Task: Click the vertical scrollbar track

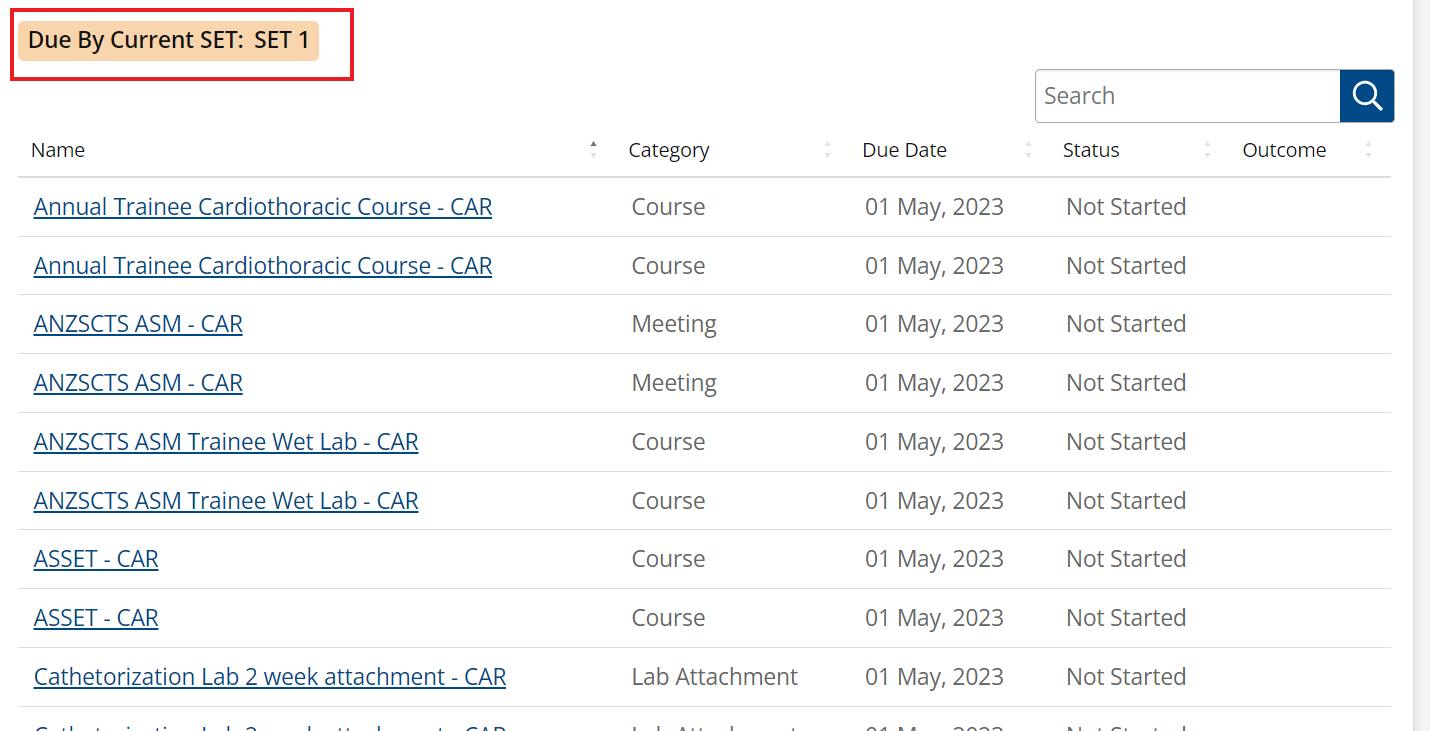Action: (1421, 365)
